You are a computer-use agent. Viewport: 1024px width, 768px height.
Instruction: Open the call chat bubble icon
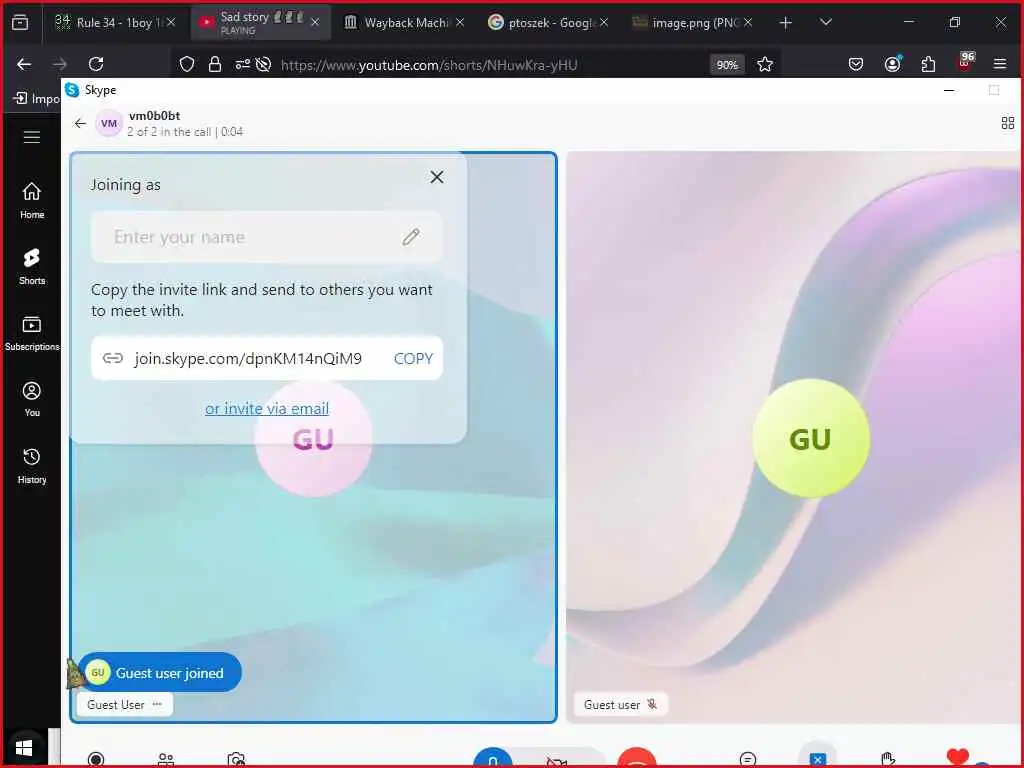click(x=748, y=760)
